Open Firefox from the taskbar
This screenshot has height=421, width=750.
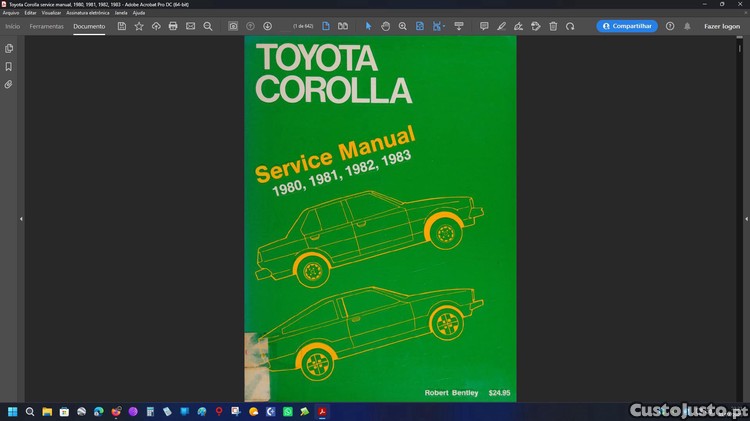pos(116,411)
